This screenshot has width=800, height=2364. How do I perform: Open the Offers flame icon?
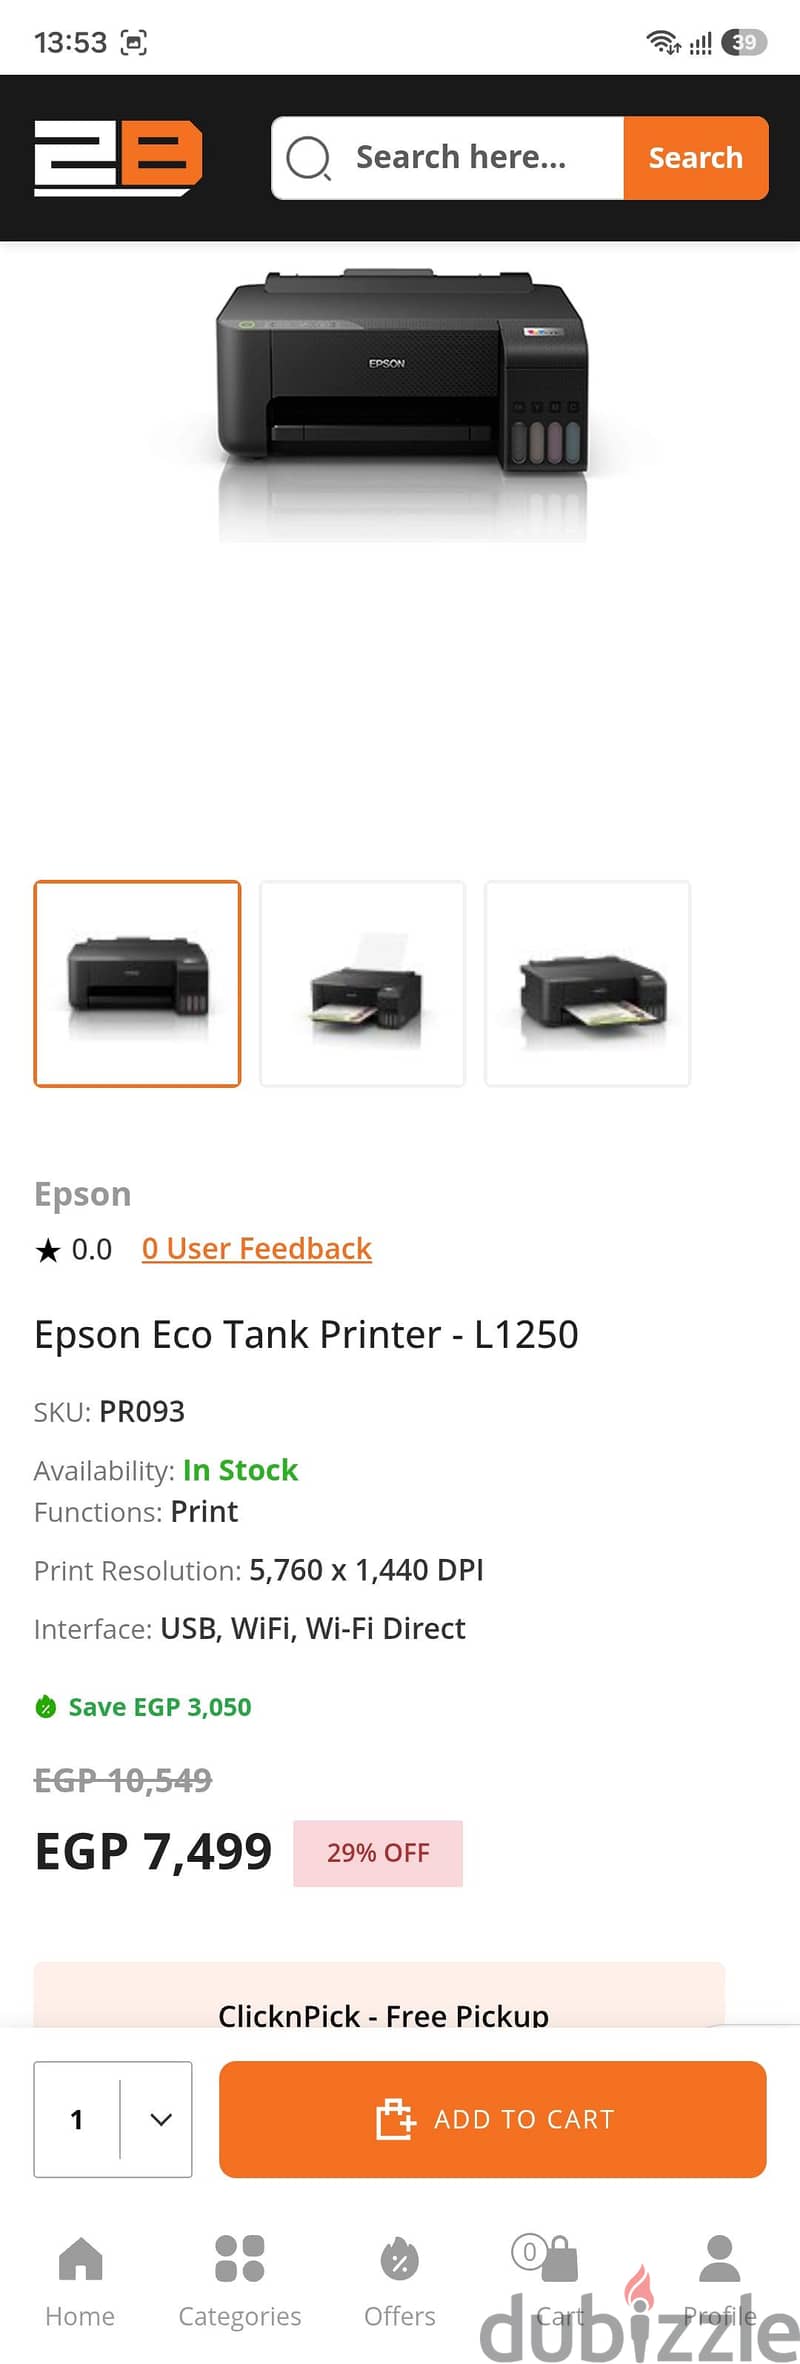point(399,2259)
